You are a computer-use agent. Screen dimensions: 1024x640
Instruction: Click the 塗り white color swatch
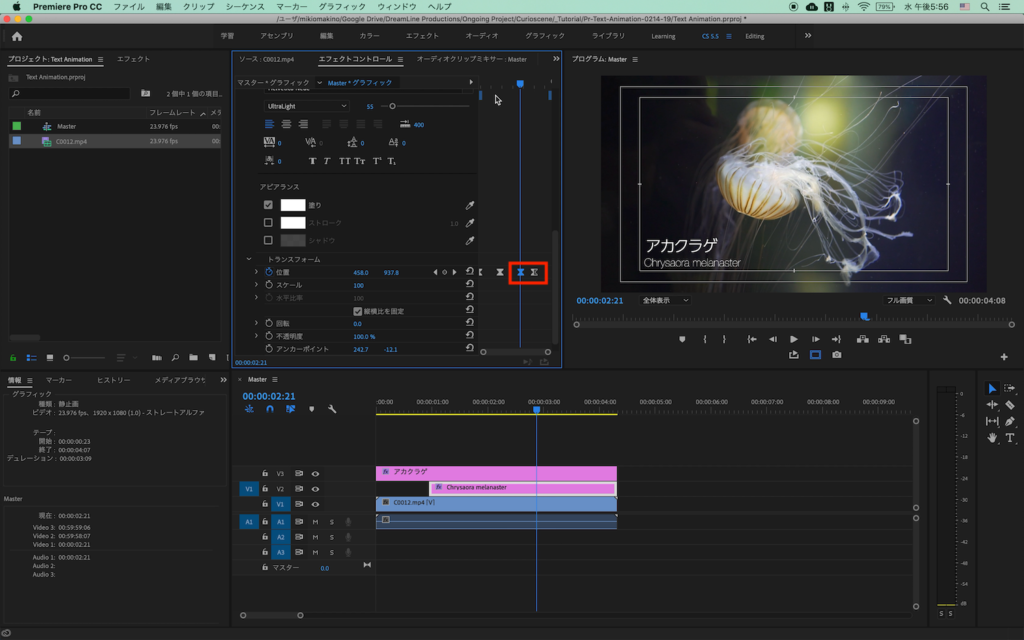click(292, 205)
